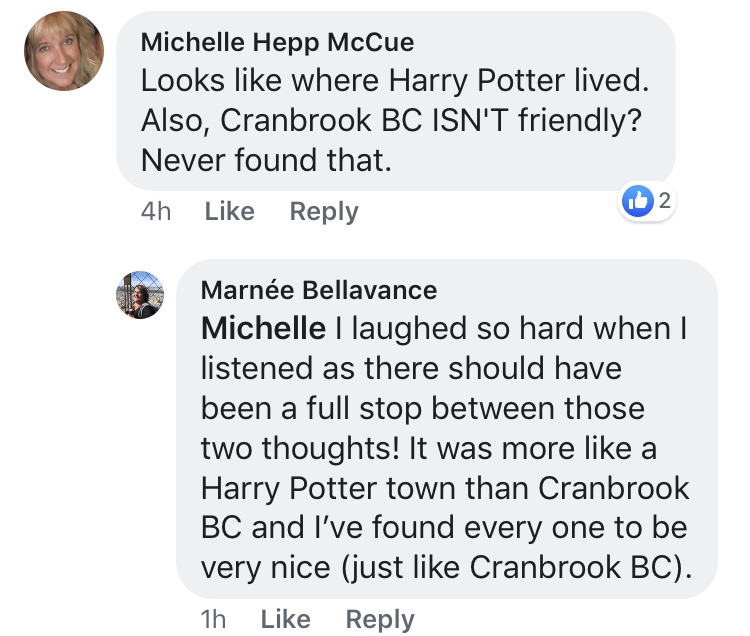The width and height of the screenshot is (750, 636).
Task: Click the 1h timestamp
Action: pyautogui.click(x=213, y=619)
